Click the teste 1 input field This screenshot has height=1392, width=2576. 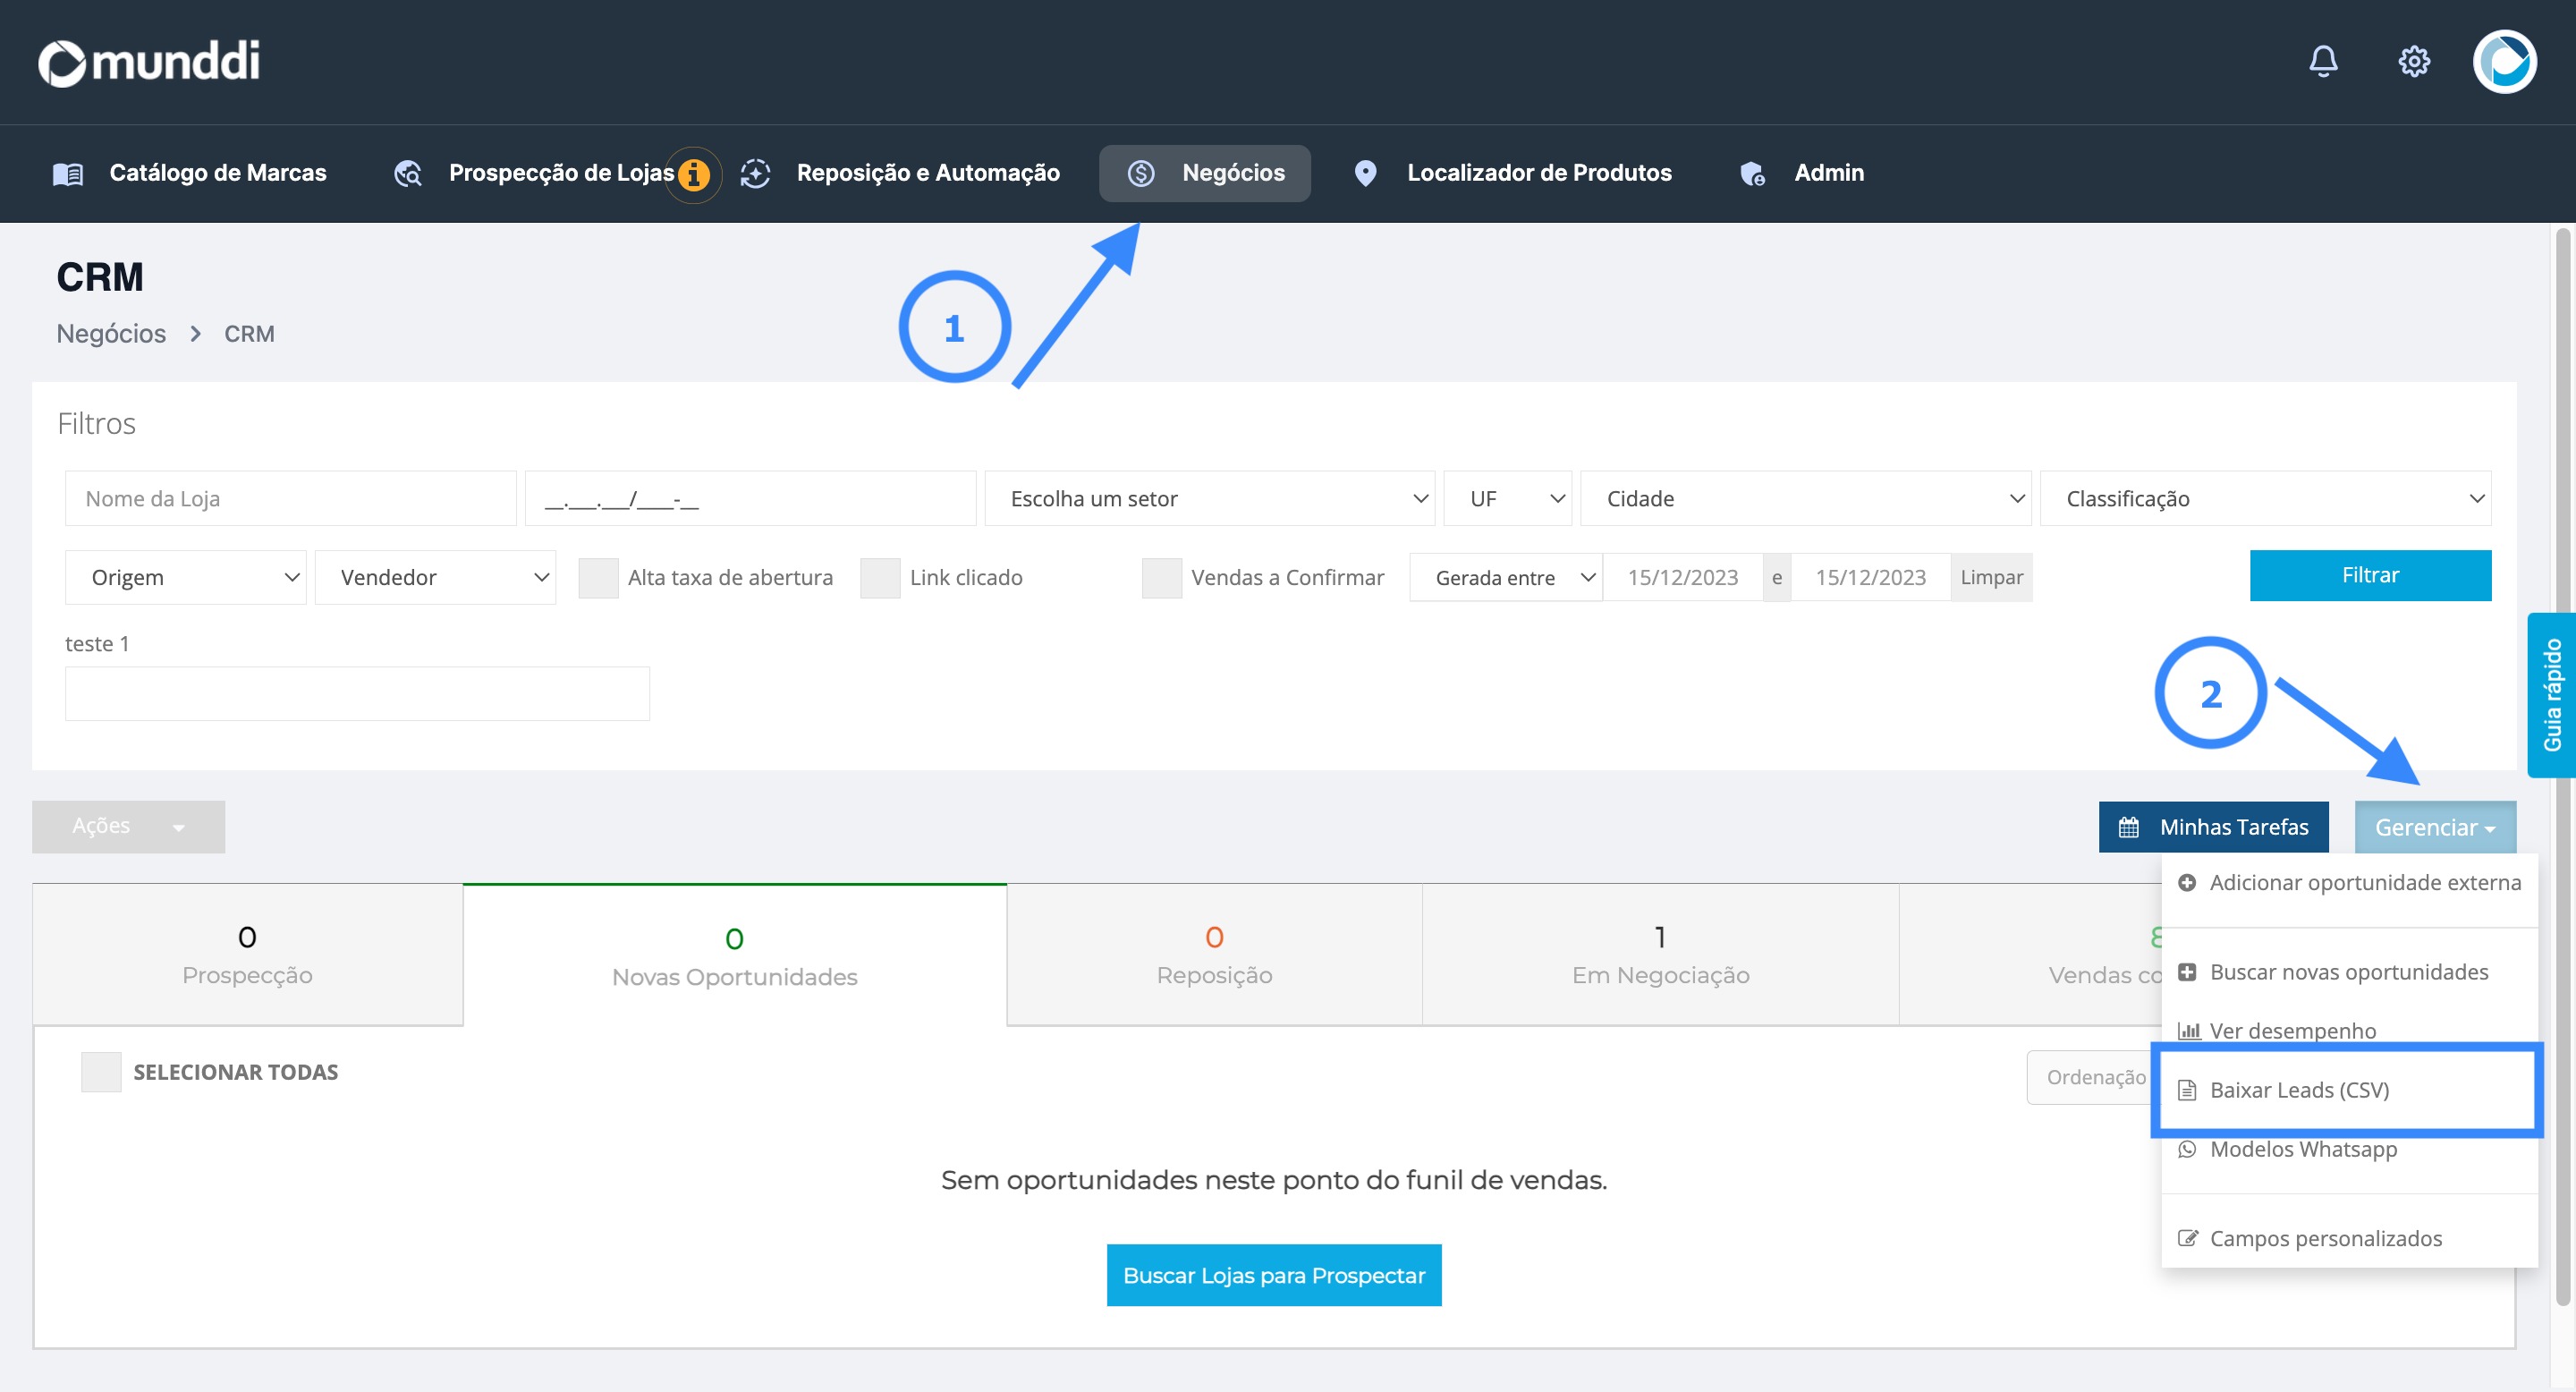tap(357, 693)
